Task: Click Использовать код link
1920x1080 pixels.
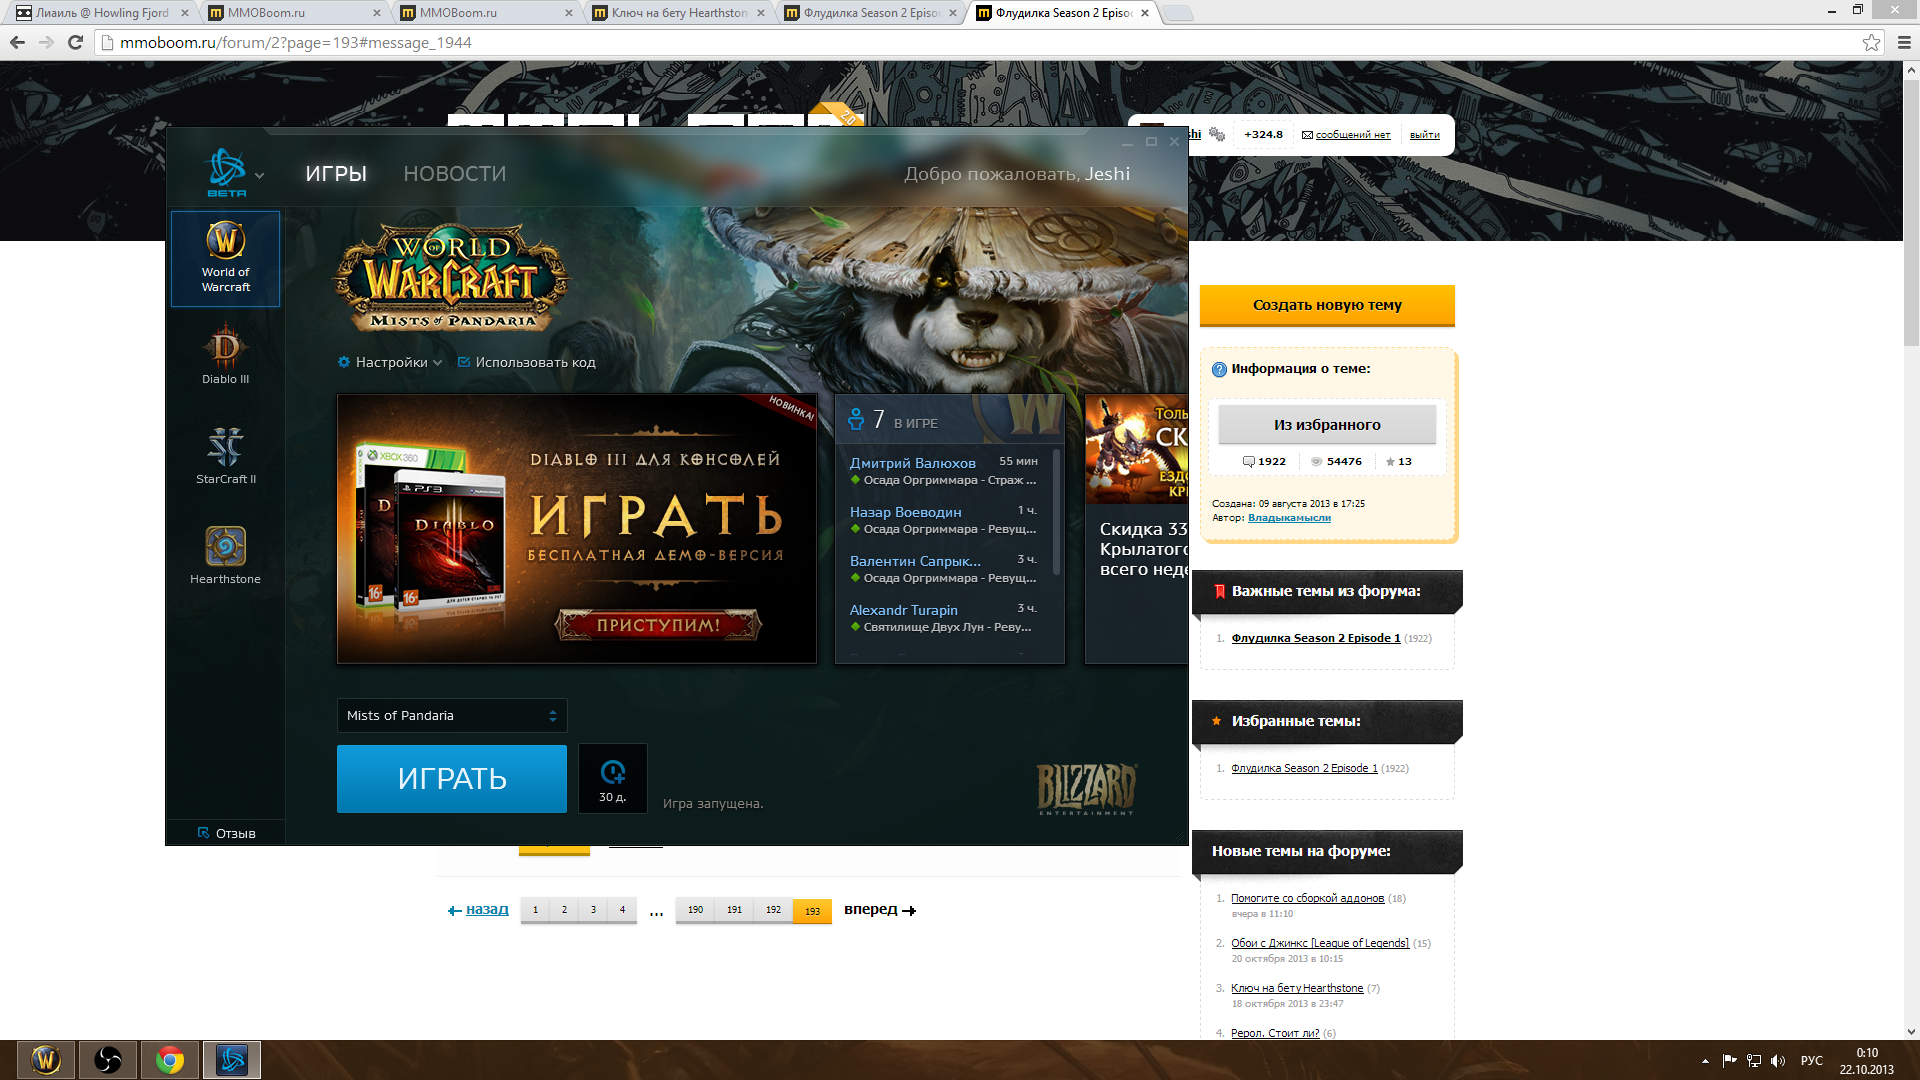Action: coord(527,362)
